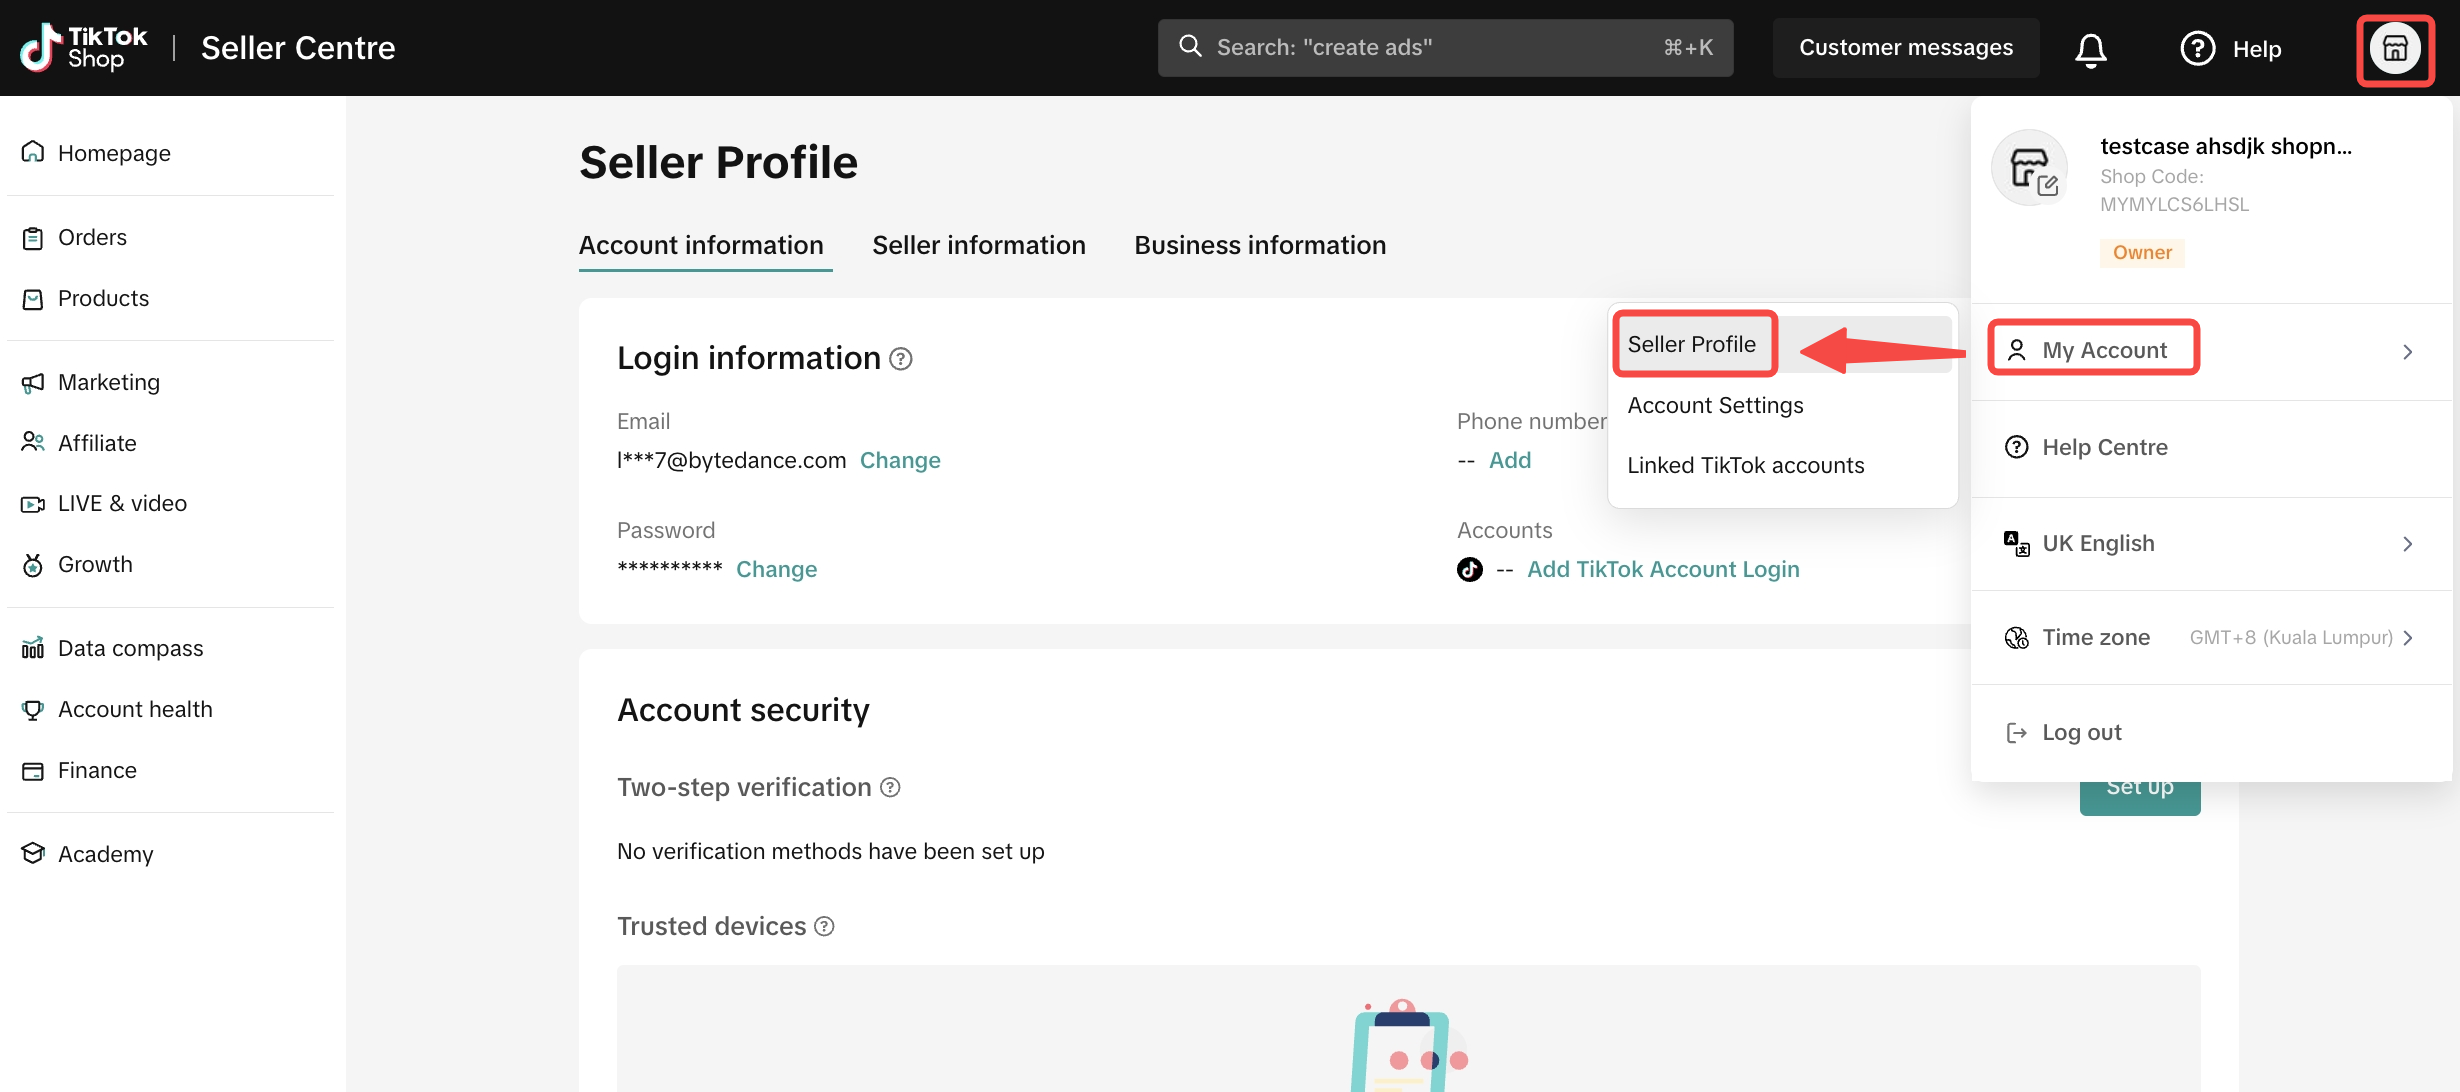Click the Time zone globe icon
This screenshot has height=1092, width=2460.
click(x=2017, y=638)
